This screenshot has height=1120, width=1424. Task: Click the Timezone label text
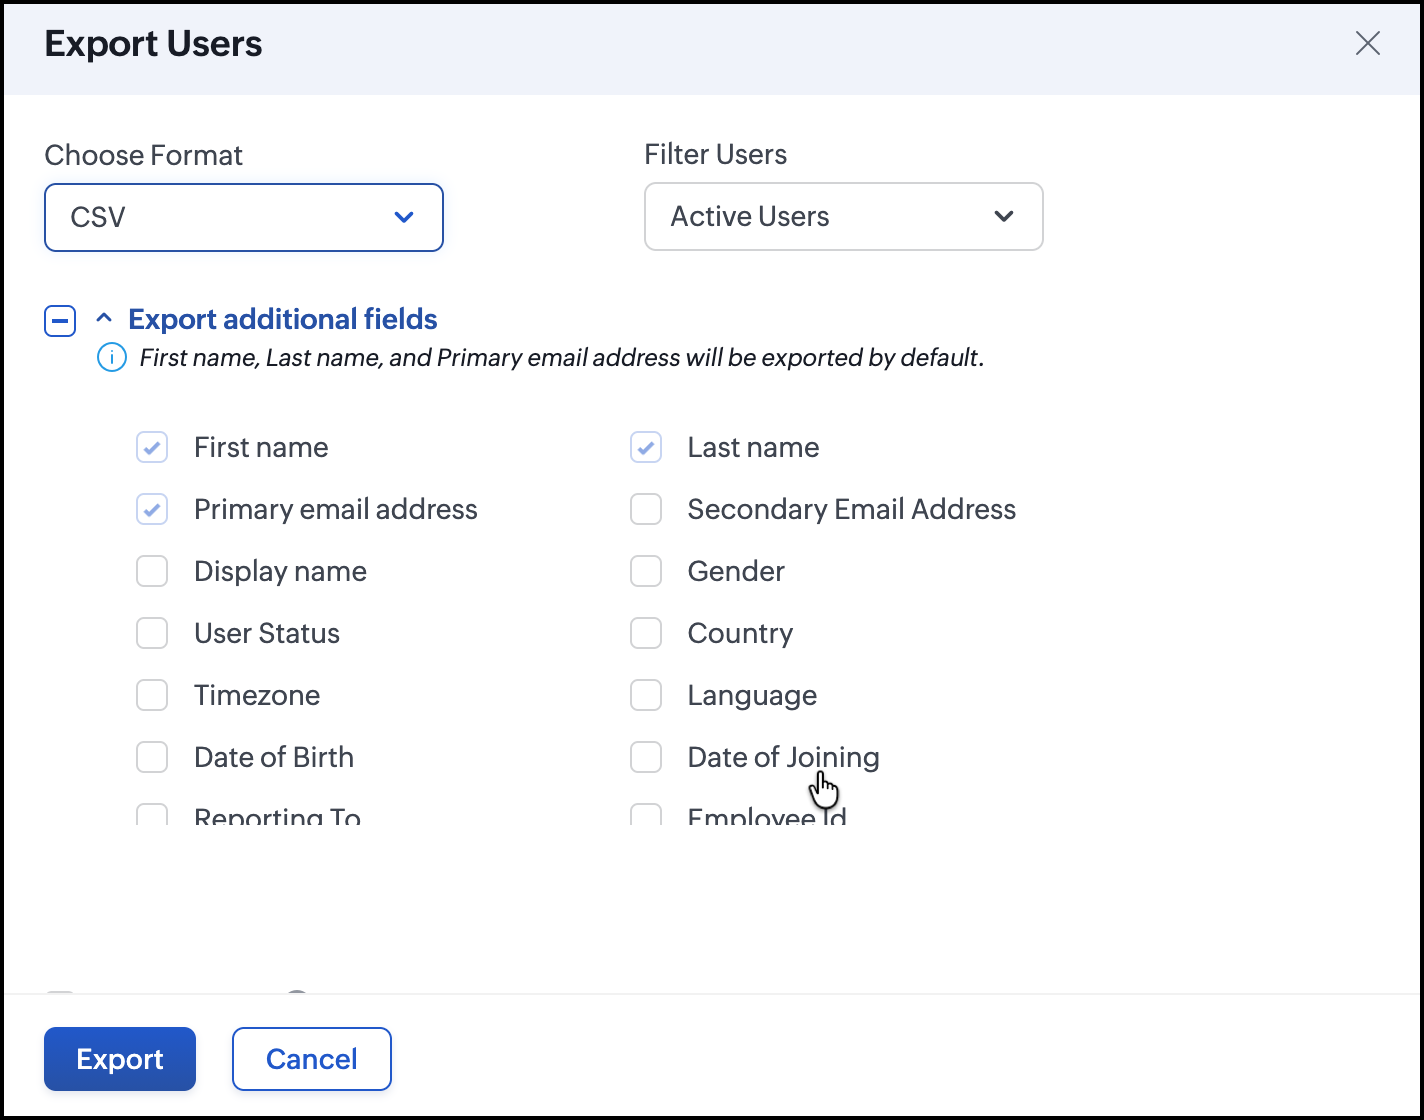(257, 695)
